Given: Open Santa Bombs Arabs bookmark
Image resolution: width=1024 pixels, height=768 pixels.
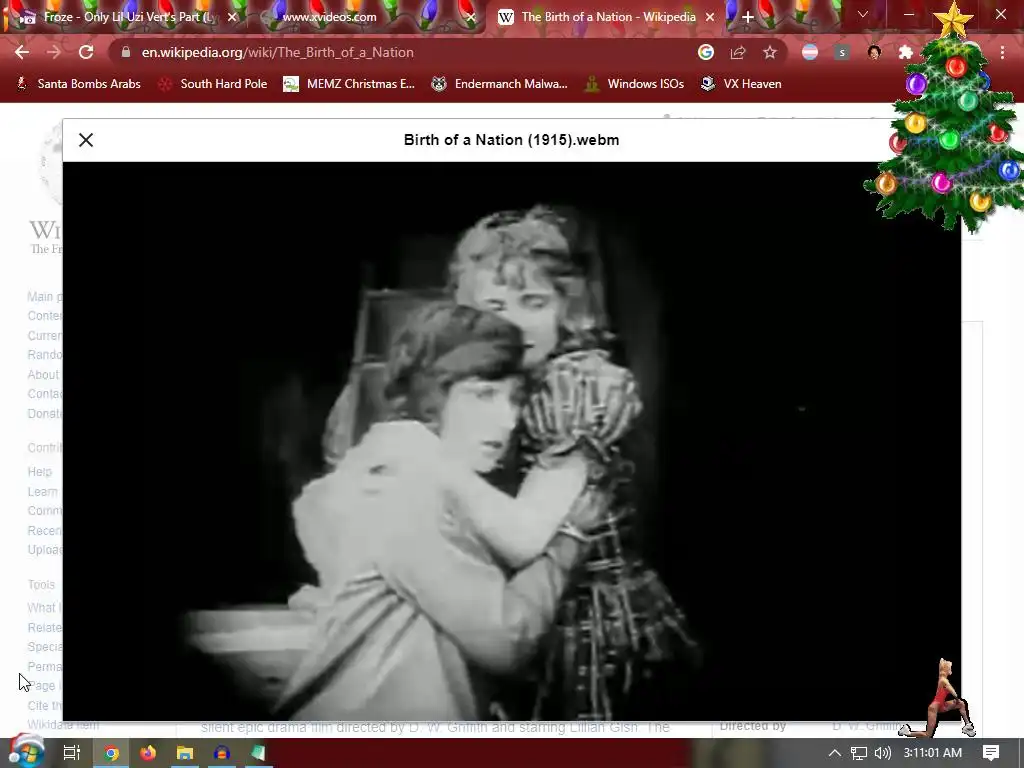Looking at the screenshot, I should 78,84.
